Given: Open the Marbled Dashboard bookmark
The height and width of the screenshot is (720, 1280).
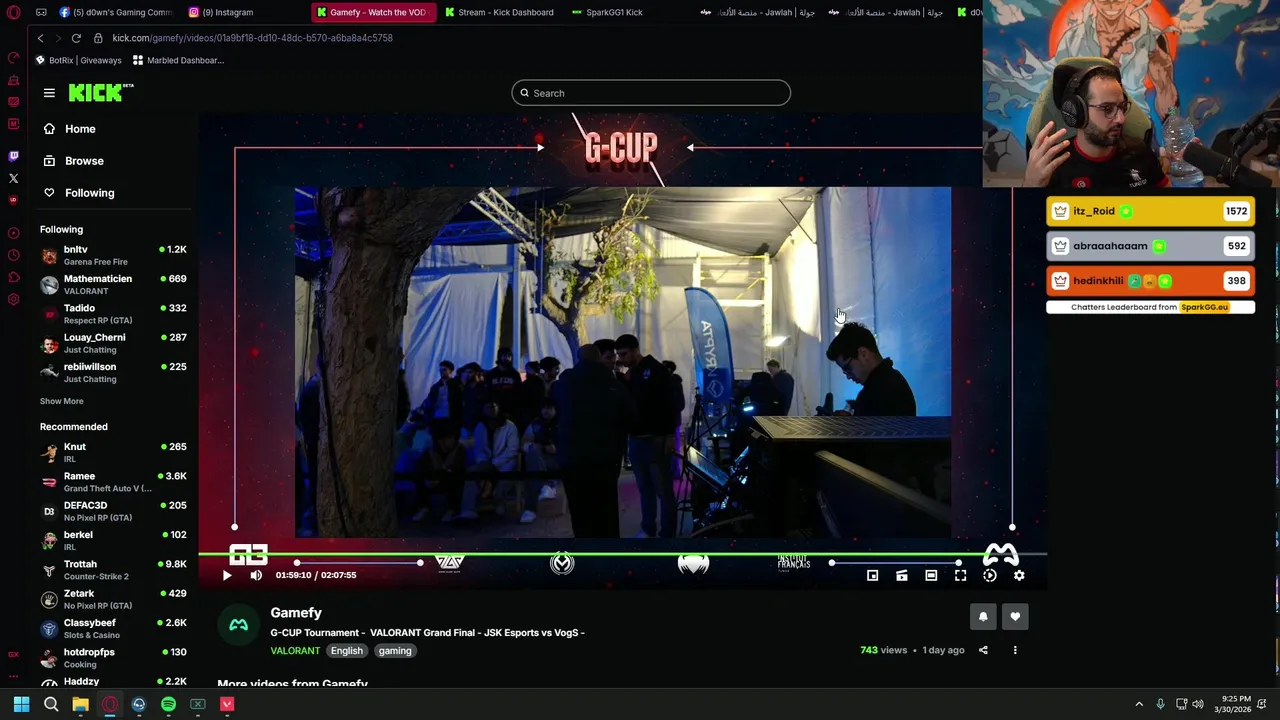Looking at the screenshot, I should tap(179, 60).
